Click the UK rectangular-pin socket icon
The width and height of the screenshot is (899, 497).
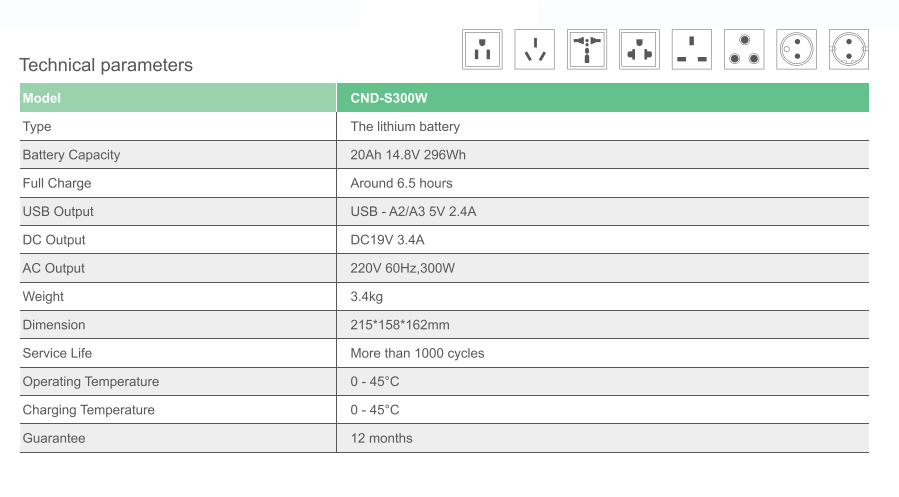(x=691, y=49)
